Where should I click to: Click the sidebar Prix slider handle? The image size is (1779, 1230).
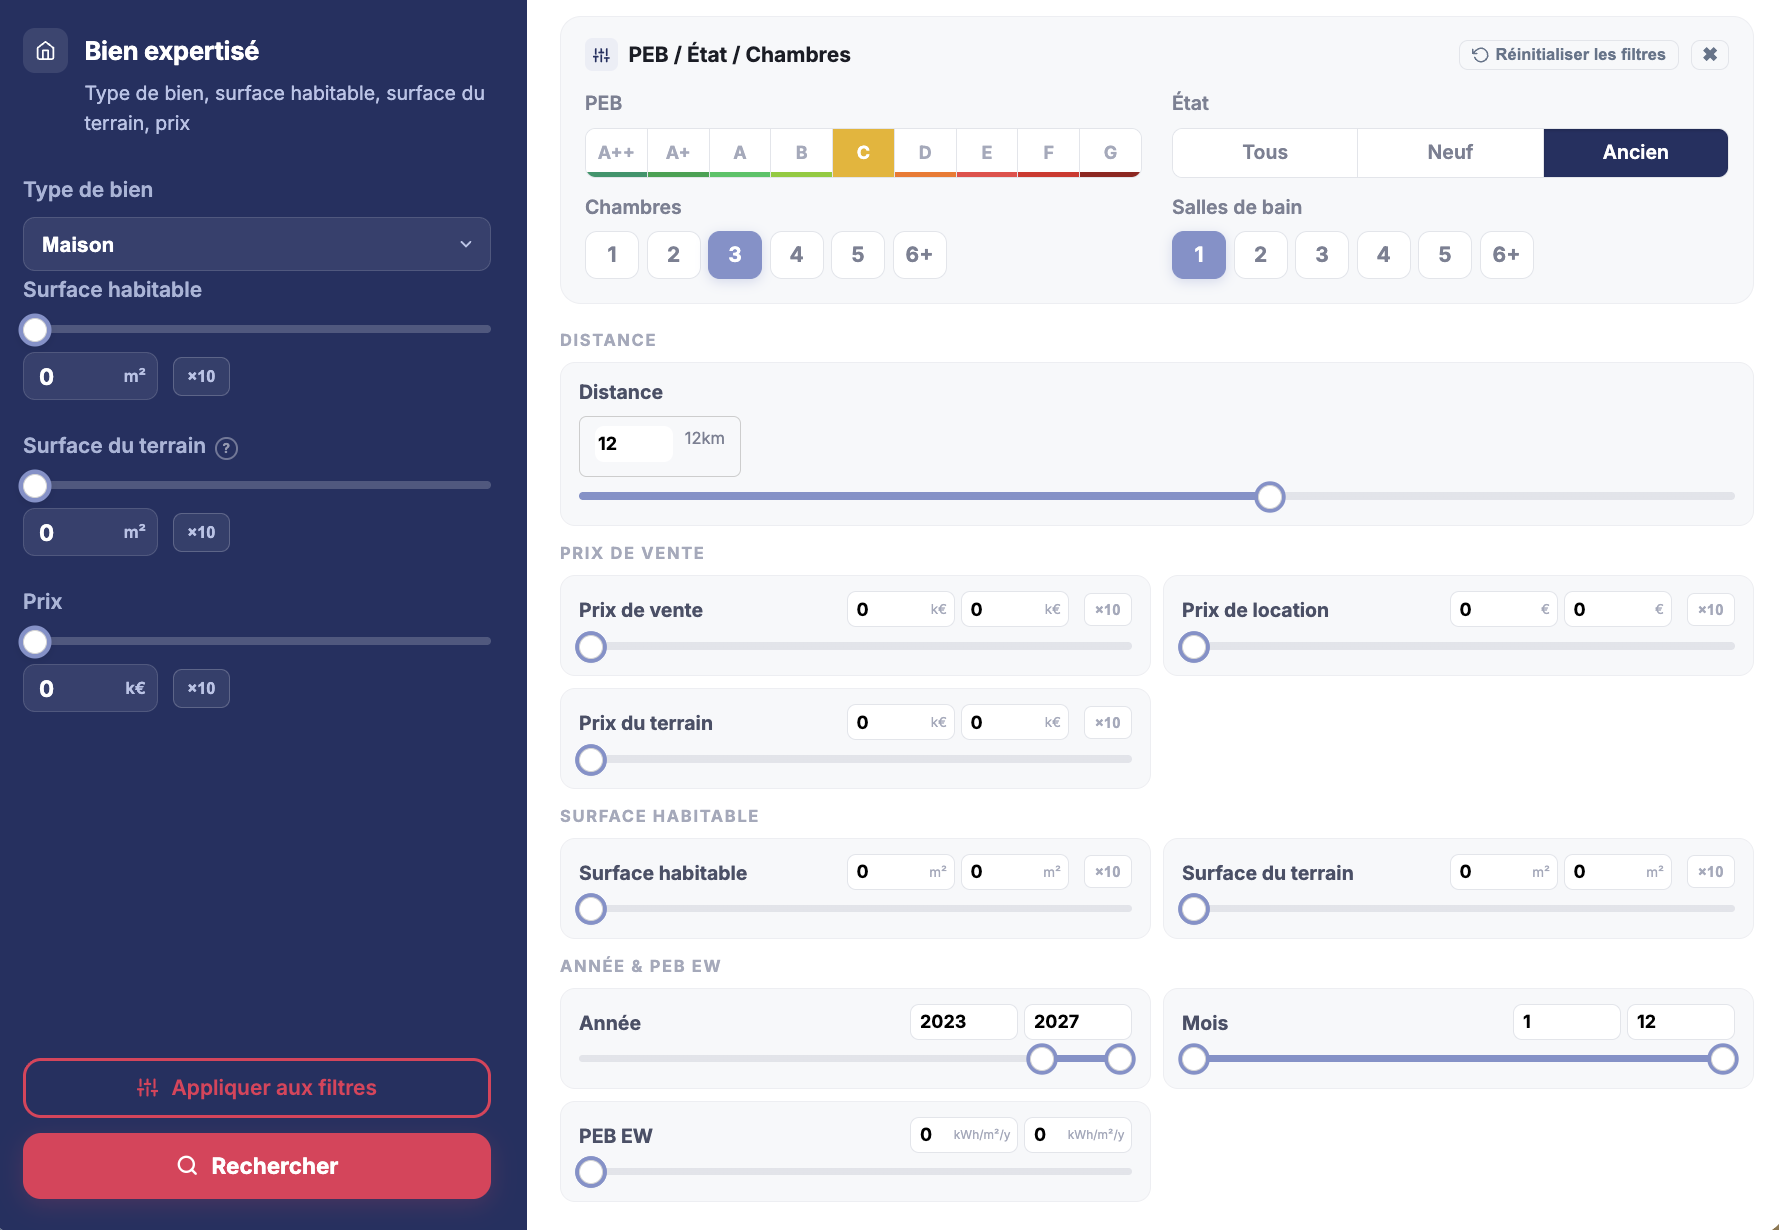pos(35,642)
